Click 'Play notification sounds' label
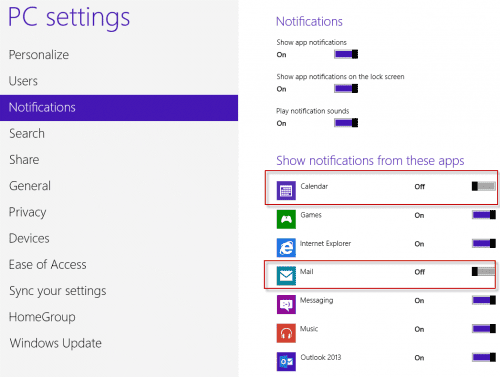 point(312,111)
